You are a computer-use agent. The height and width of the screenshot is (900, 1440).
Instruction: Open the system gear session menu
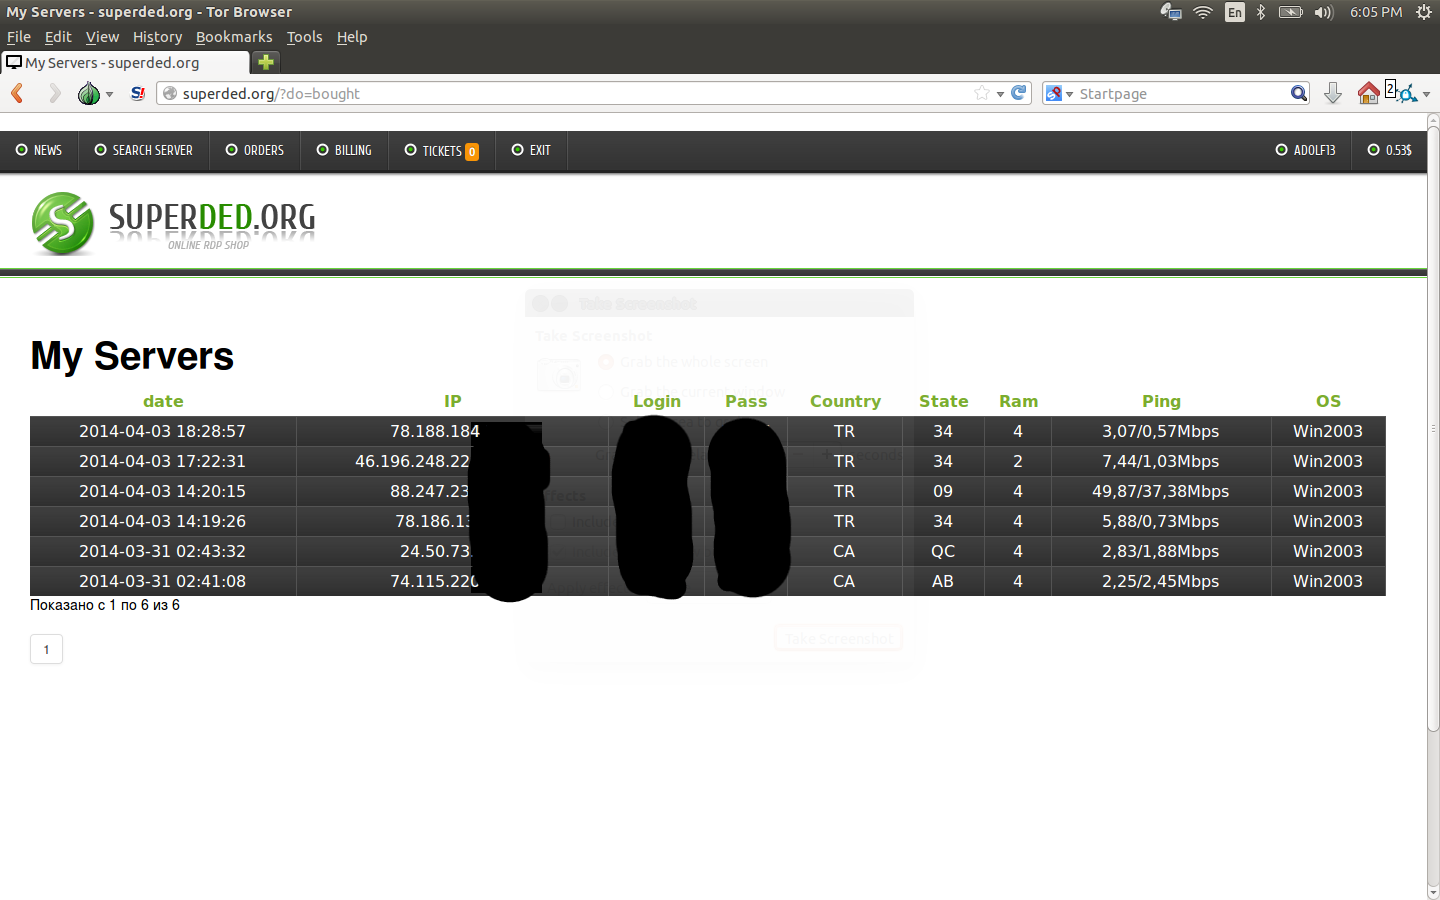click(1424, 12)
